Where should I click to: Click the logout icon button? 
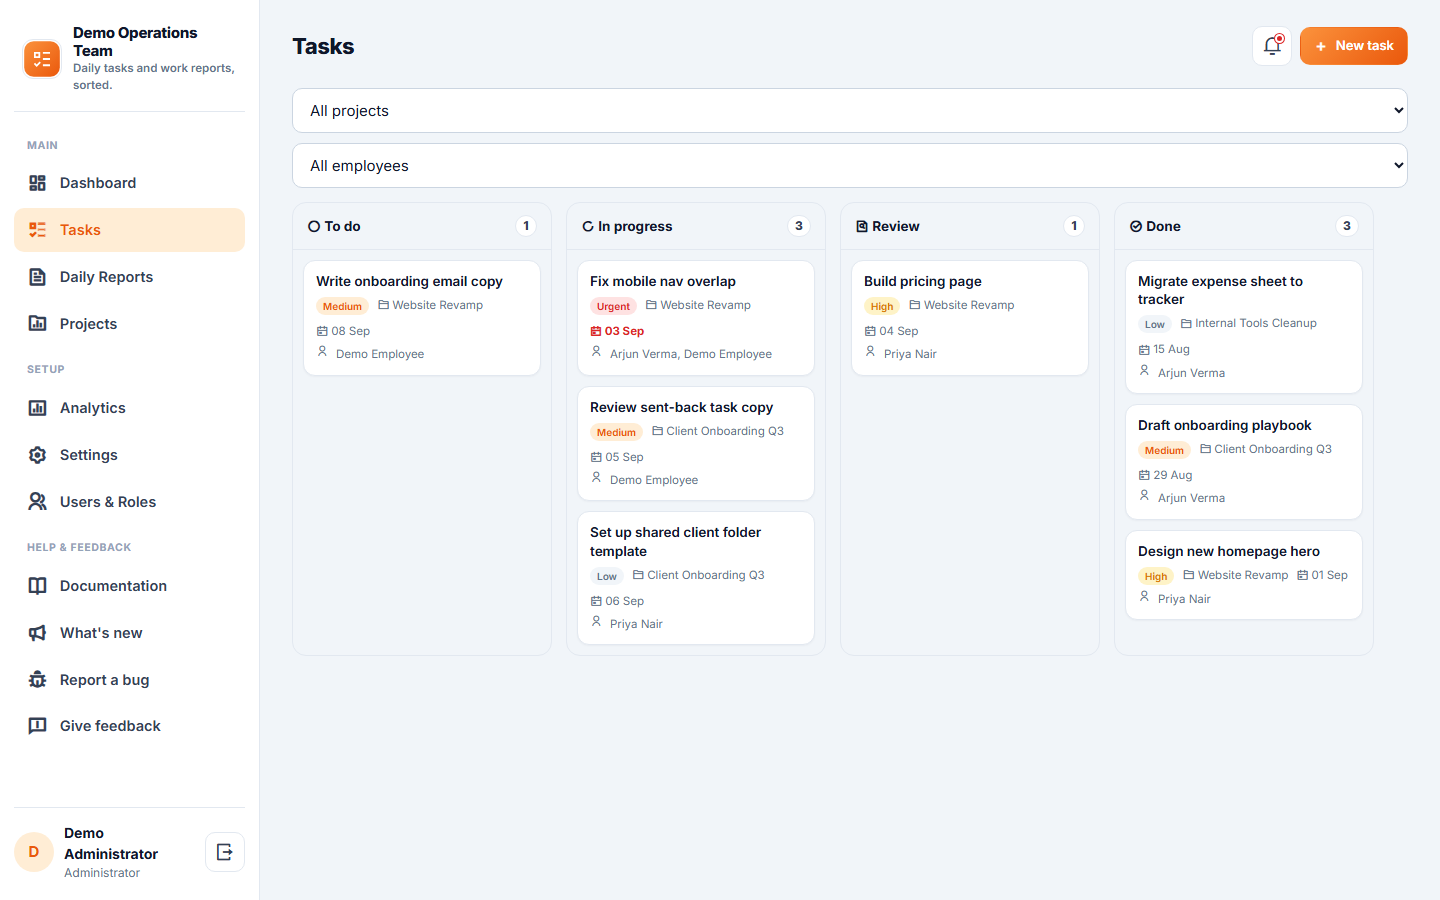click(225, 852)
